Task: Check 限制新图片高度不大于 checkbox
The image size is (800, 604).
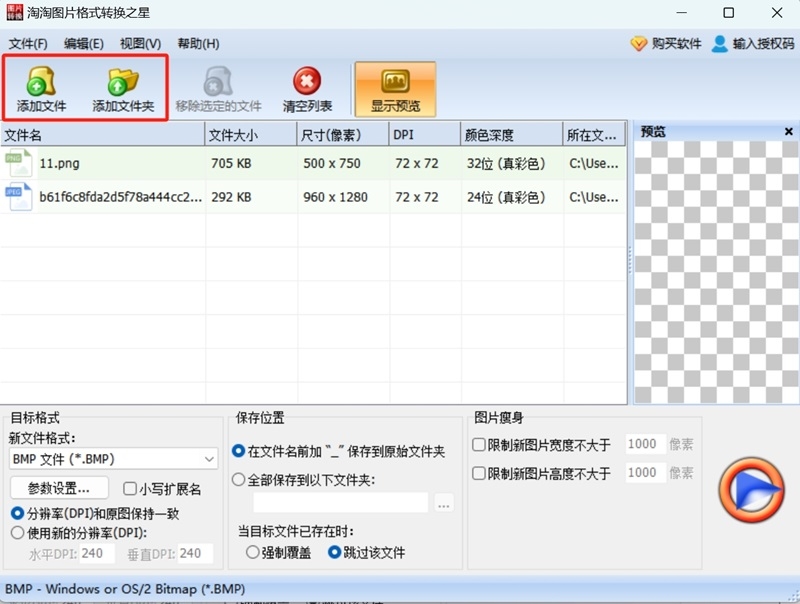Action: click(479, 473)
